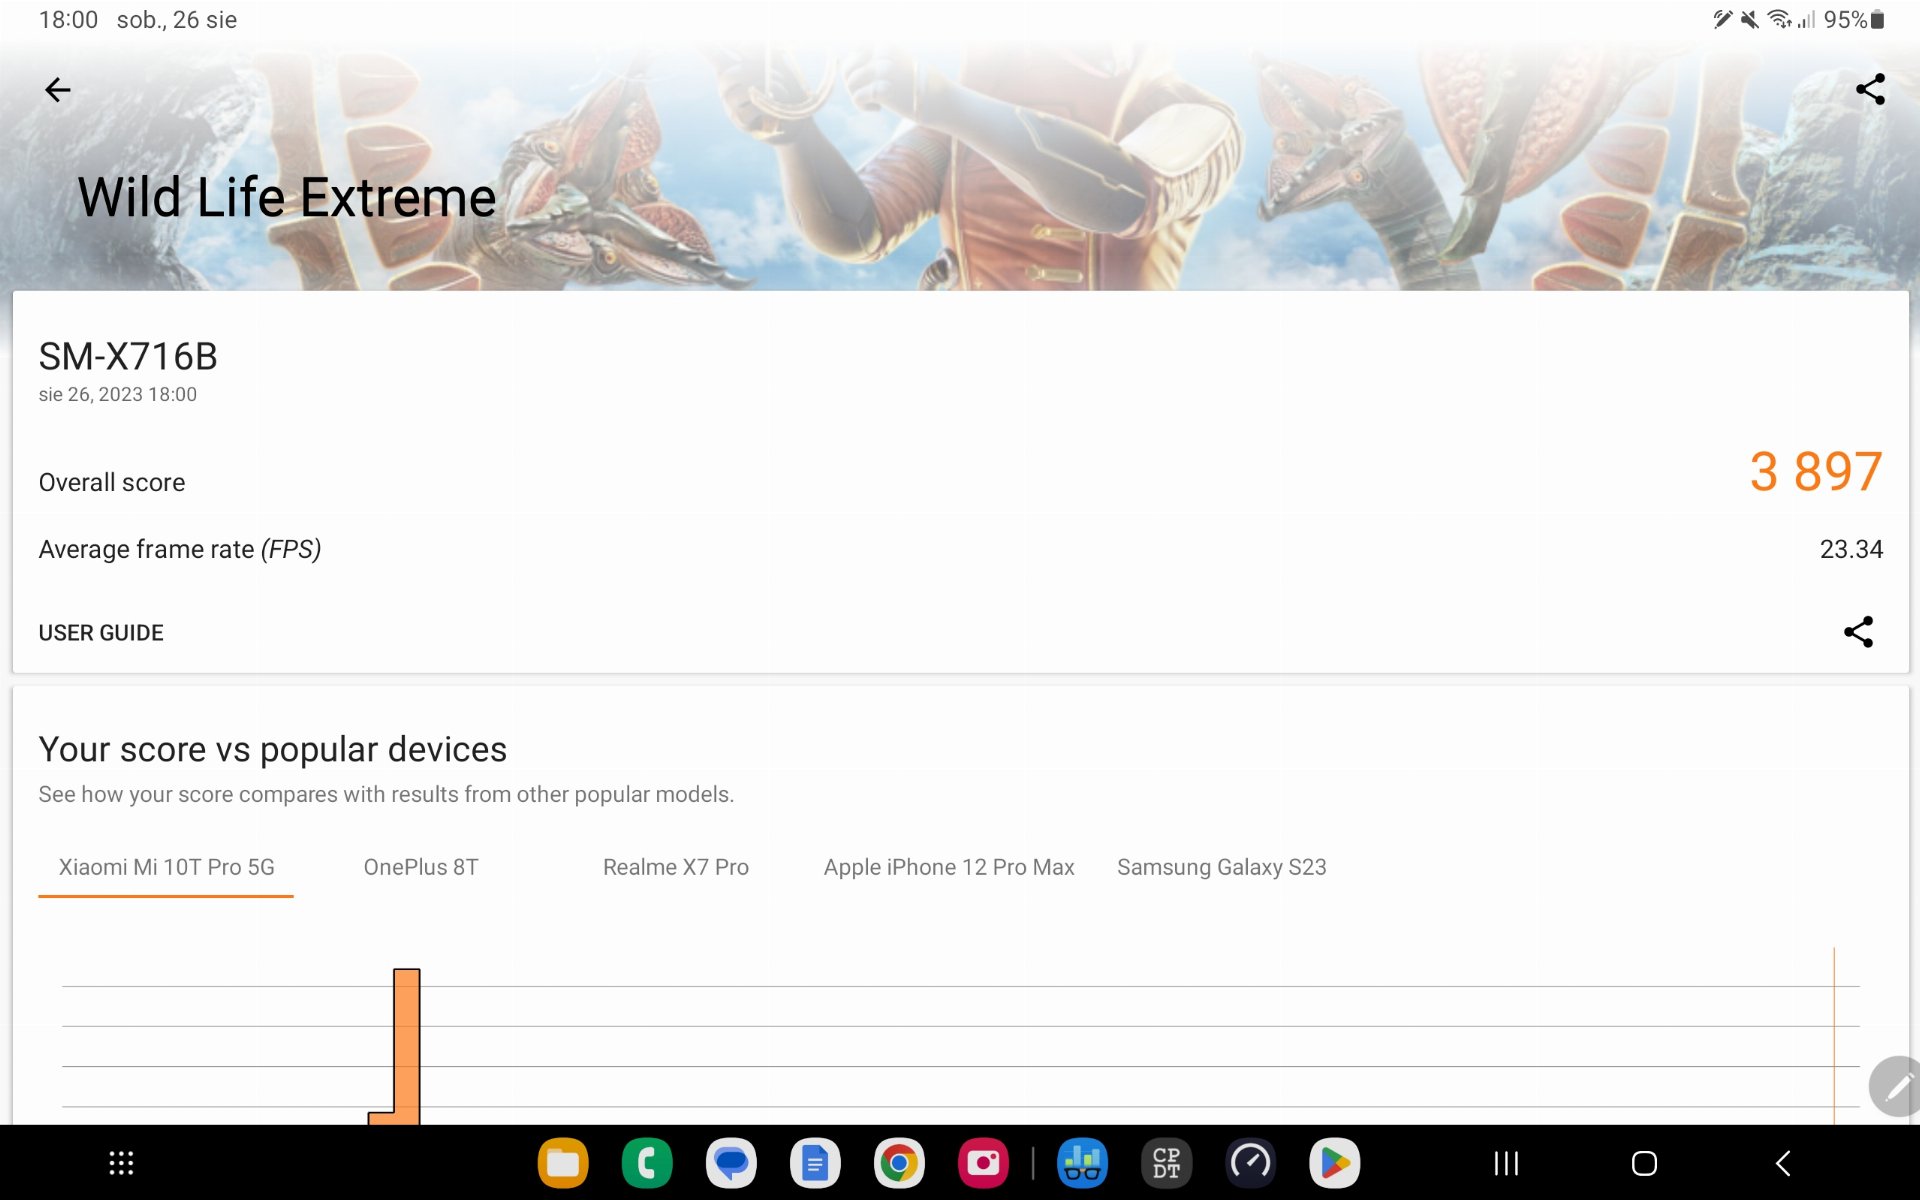Tap the home navigation button
The height and width of the screenshot is (1200, 1920).
click(x=1644, y=1163)
